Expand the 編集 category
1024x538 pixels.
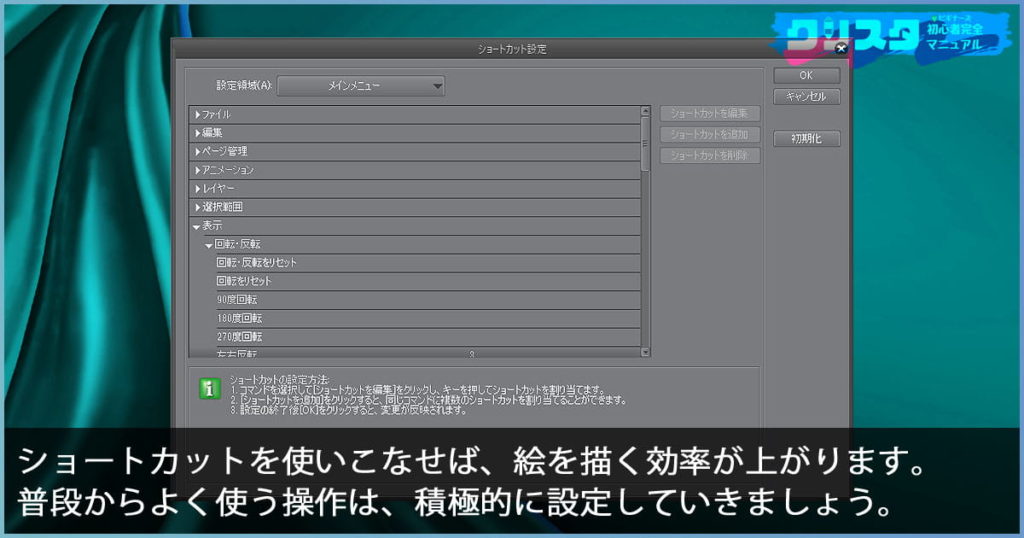[x=197, y=133]
